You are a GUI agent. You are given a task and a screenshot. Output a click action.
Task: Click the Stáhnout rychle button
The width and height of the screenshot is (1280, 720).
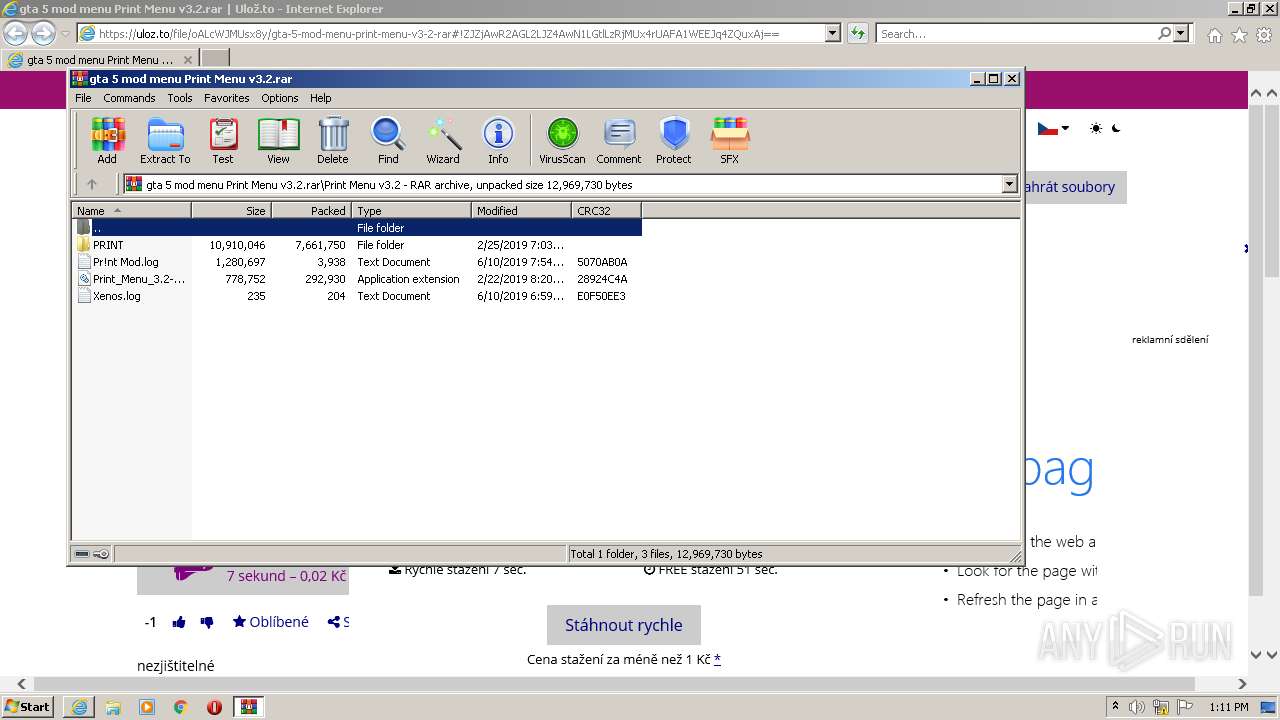pos(624,625)
